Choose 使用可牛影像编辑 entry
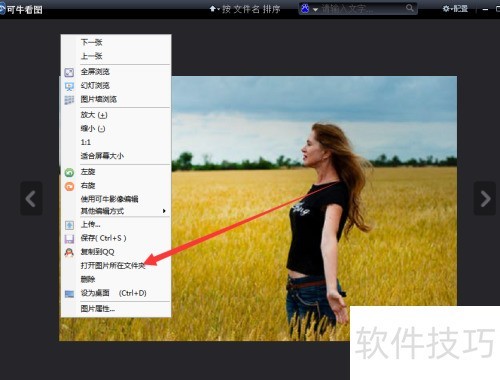The image size is (500, 380). click(x=116, y=199)
